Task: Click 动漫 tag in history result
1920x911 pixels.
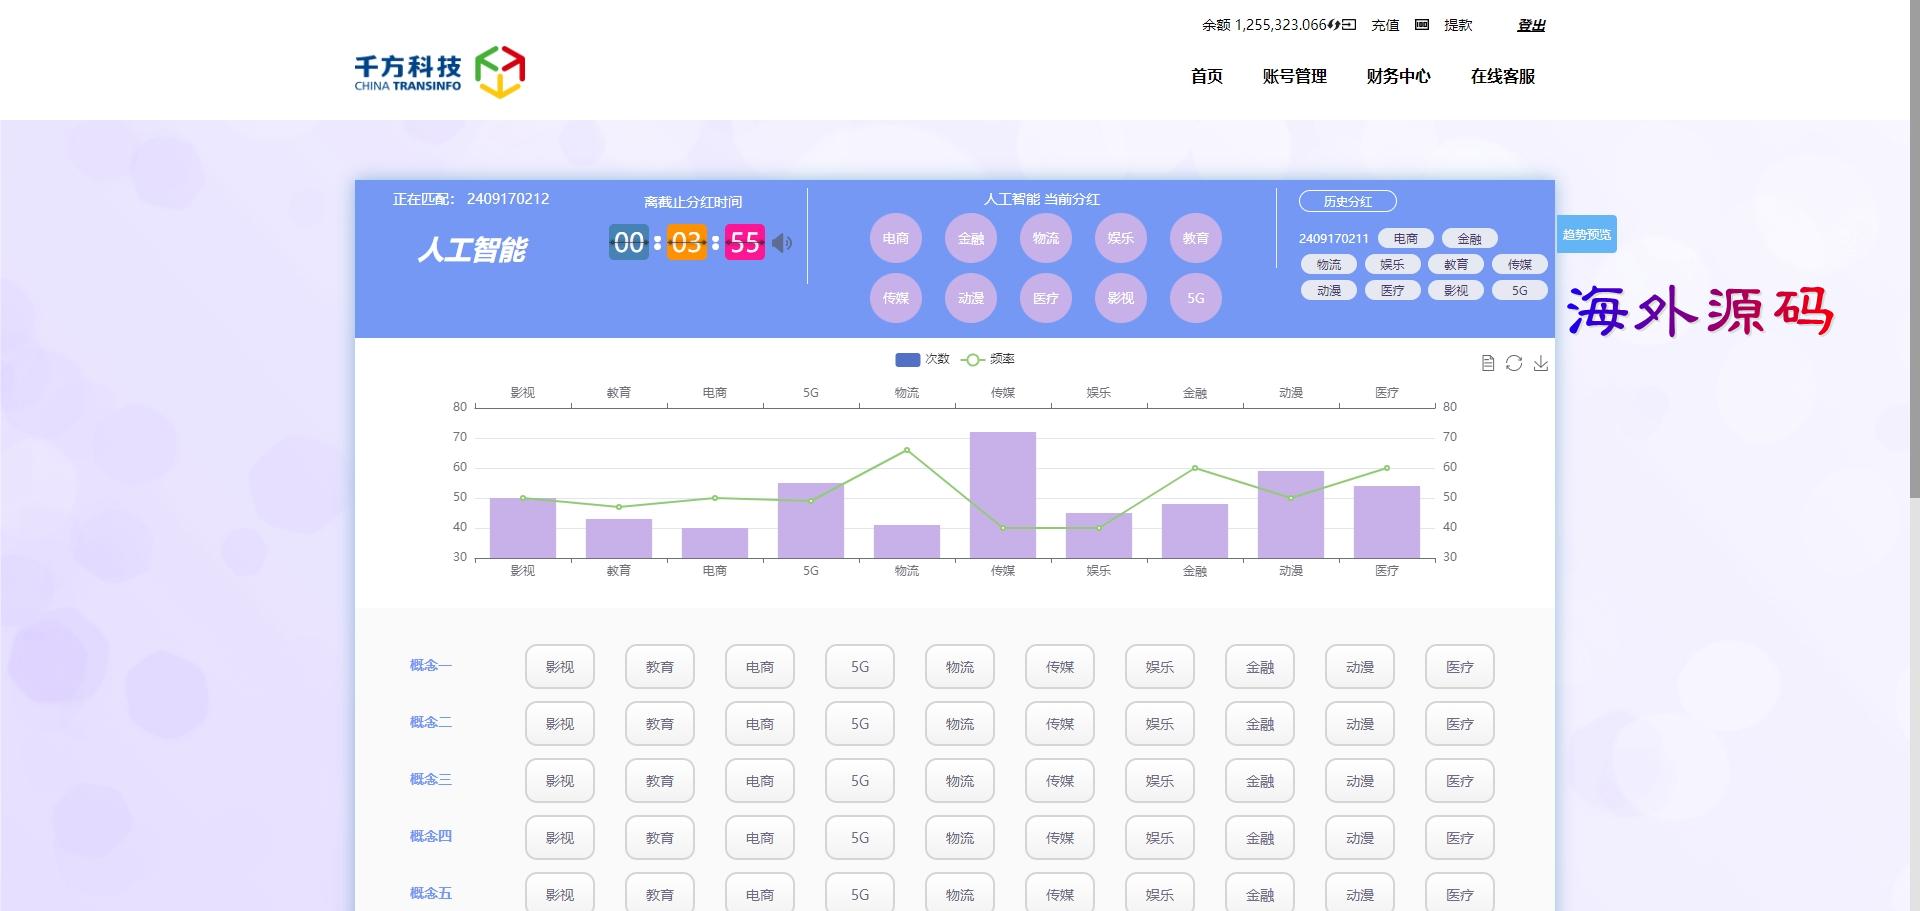Action: tap(1329, 291)
